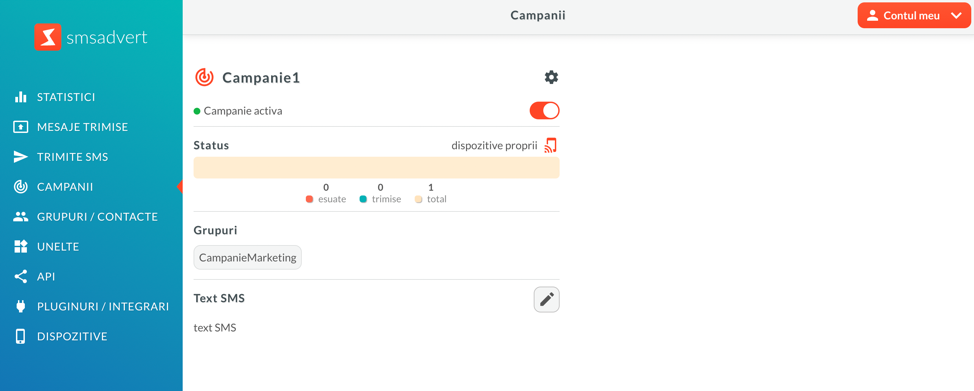
Task: Click the pencil edit icon for Text SMS
Action: click(x=547, y=299)
